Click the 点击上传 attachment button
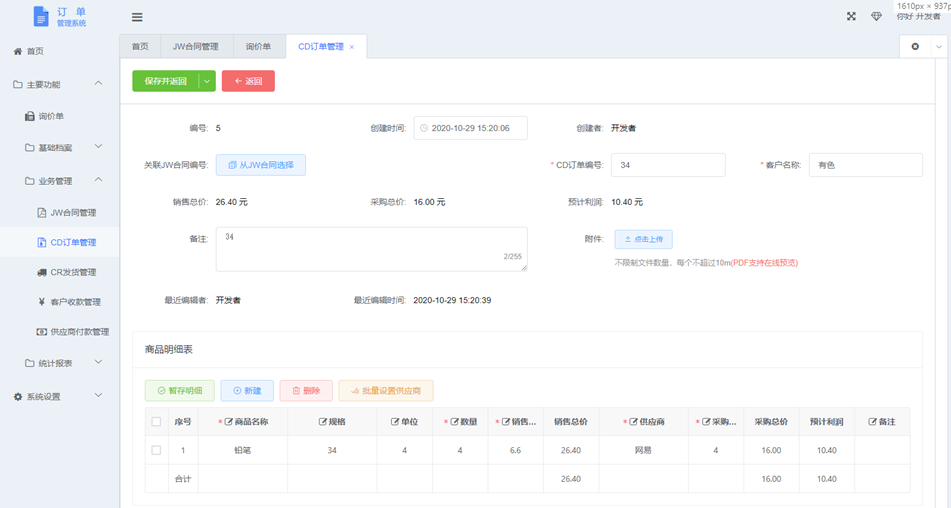The width and height of the screenshot is (951, 508). click(x=644, y=239)
